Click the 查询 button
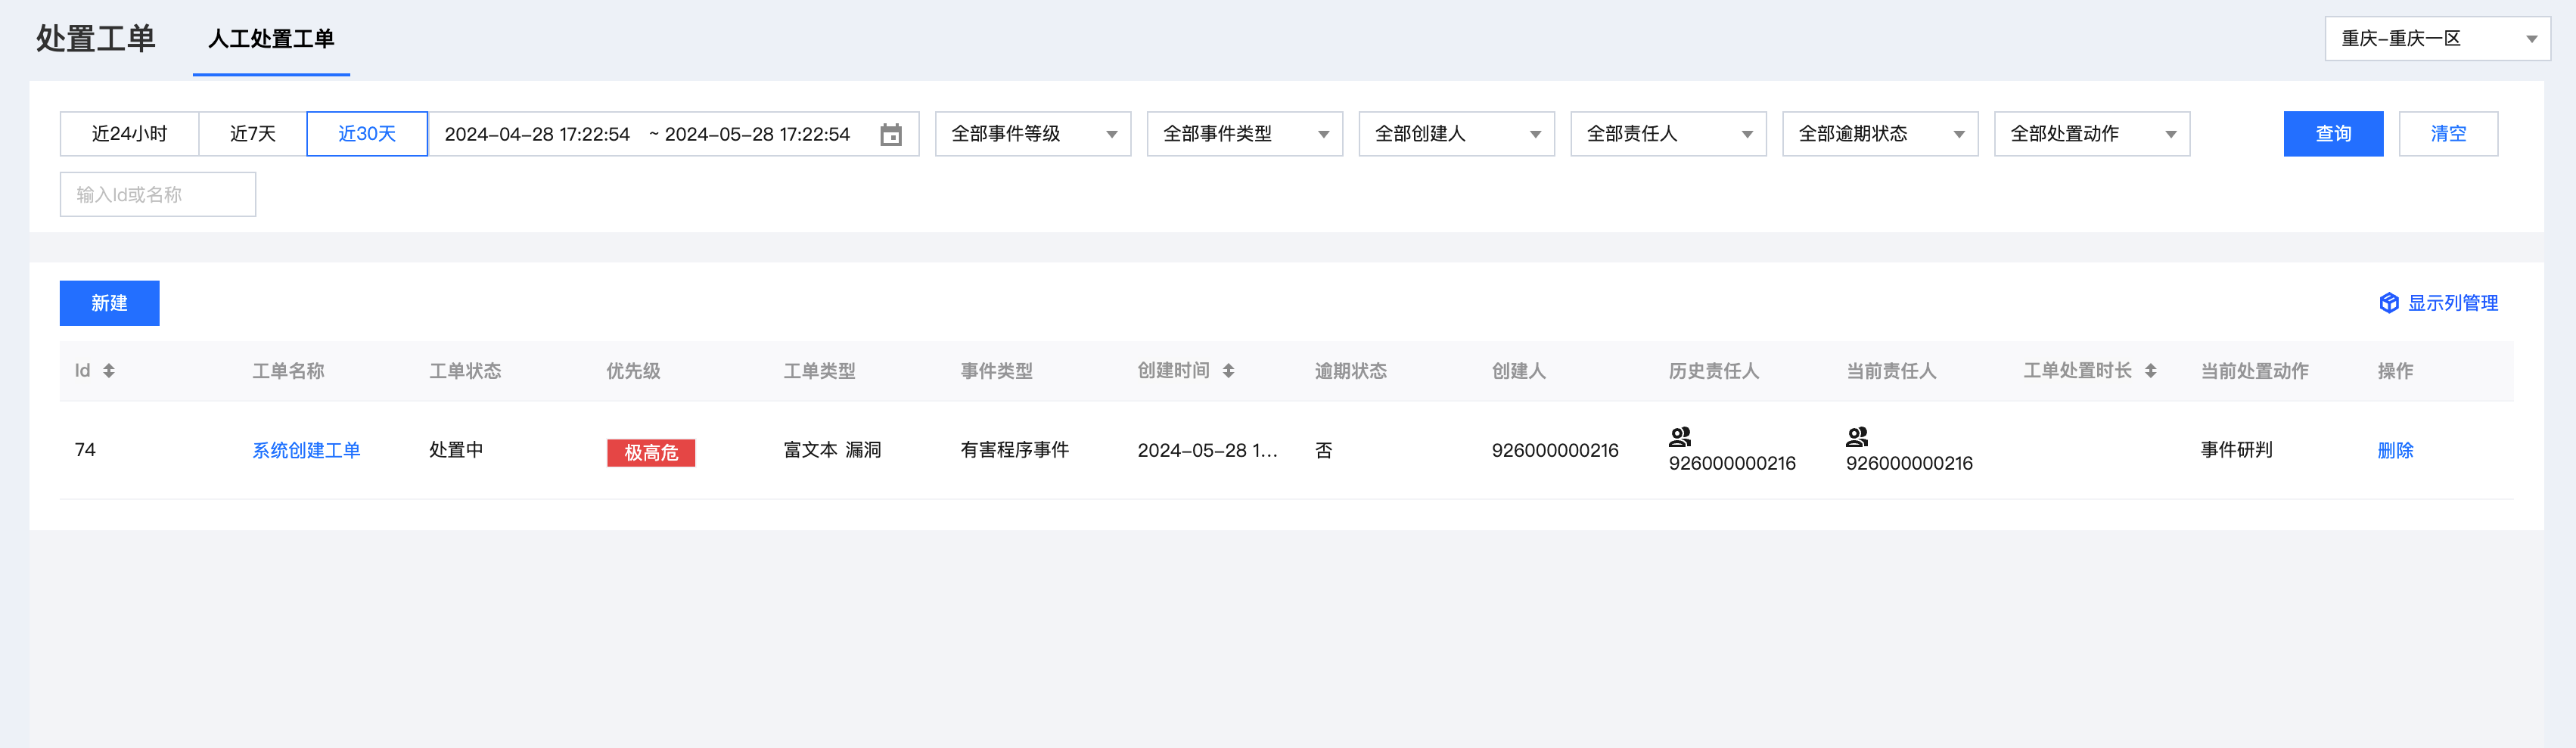 (2334, 134)
